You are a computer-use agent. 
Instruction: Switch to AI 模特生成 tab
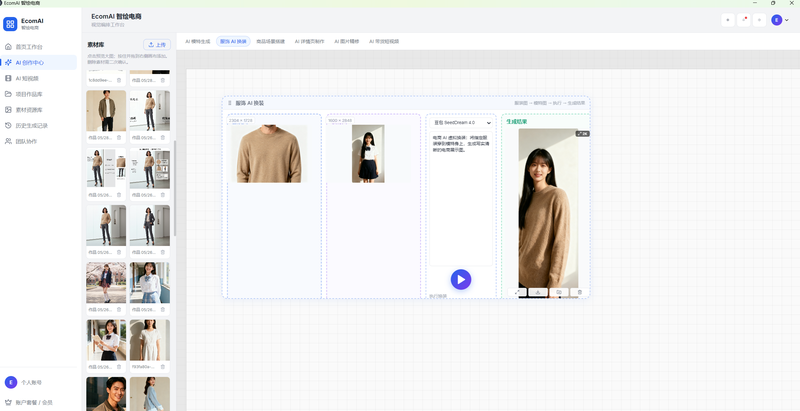[x=197, y=41]
